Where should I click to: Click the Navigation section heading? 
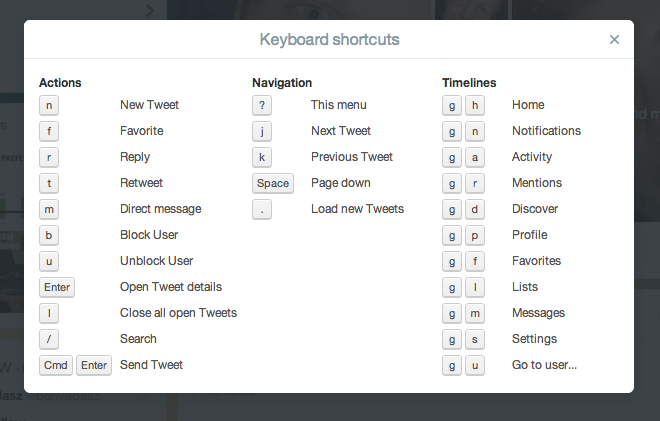pyautogui.click(x=282, y=83)
